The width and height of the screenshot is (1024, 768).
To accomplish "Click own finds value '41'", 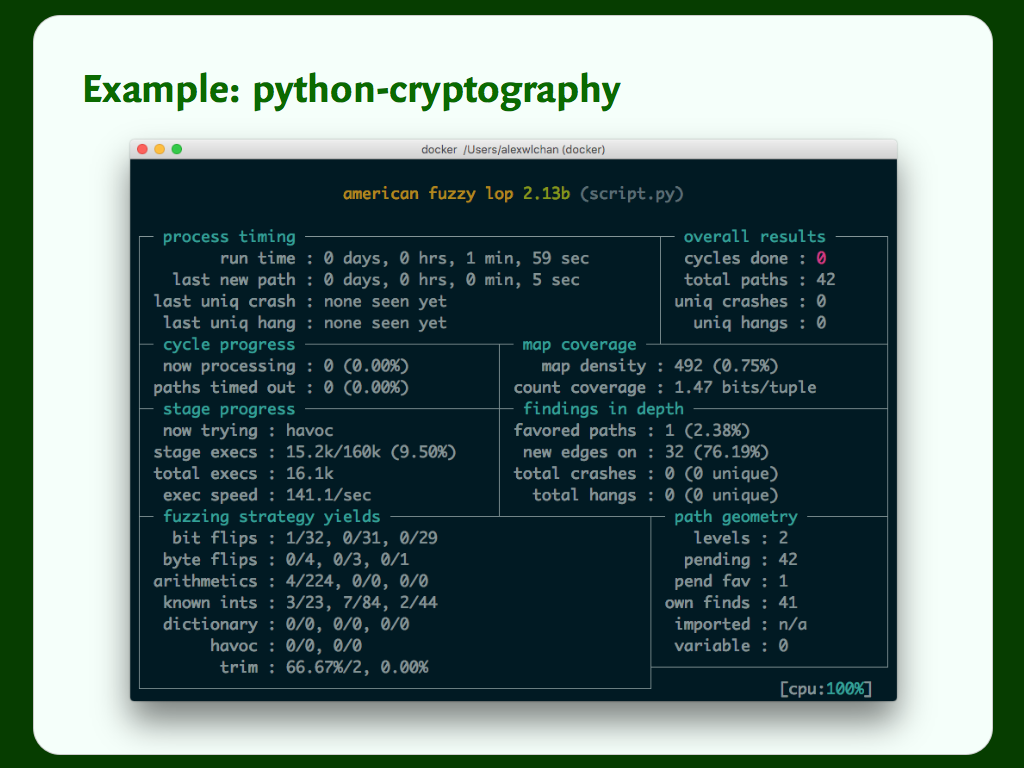I will (x=788, y=603).
